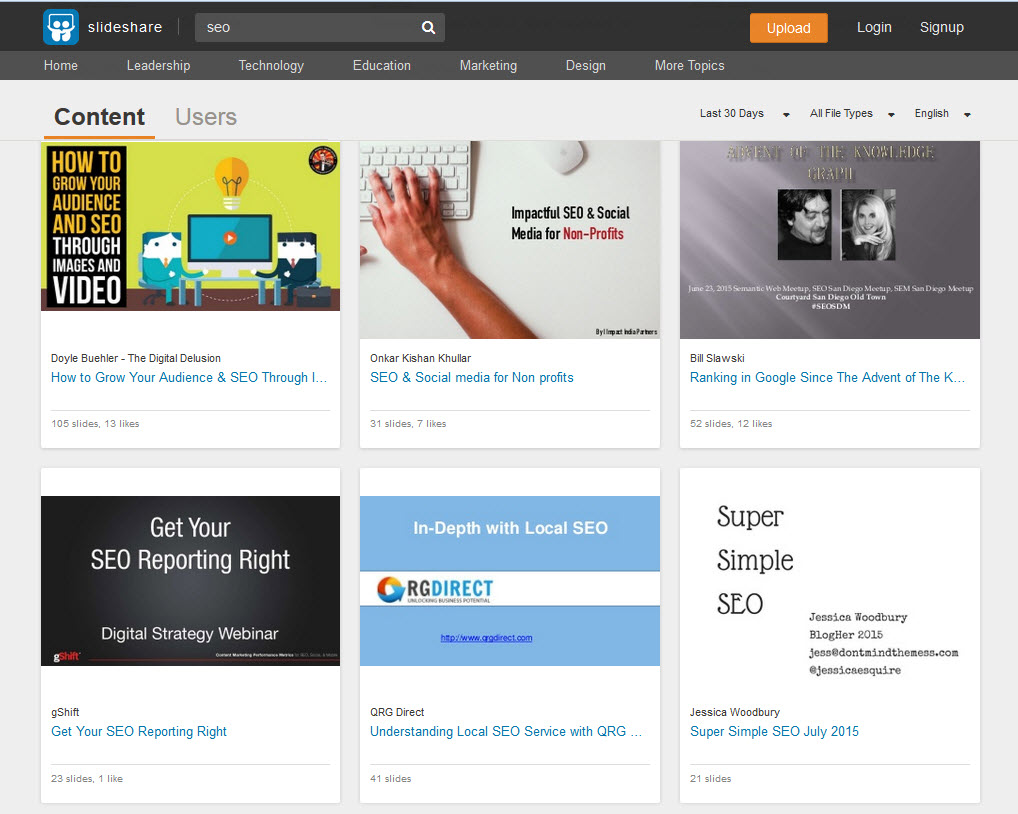
Task: Click author Bill Slawski
Action: [x=717, y=358]
